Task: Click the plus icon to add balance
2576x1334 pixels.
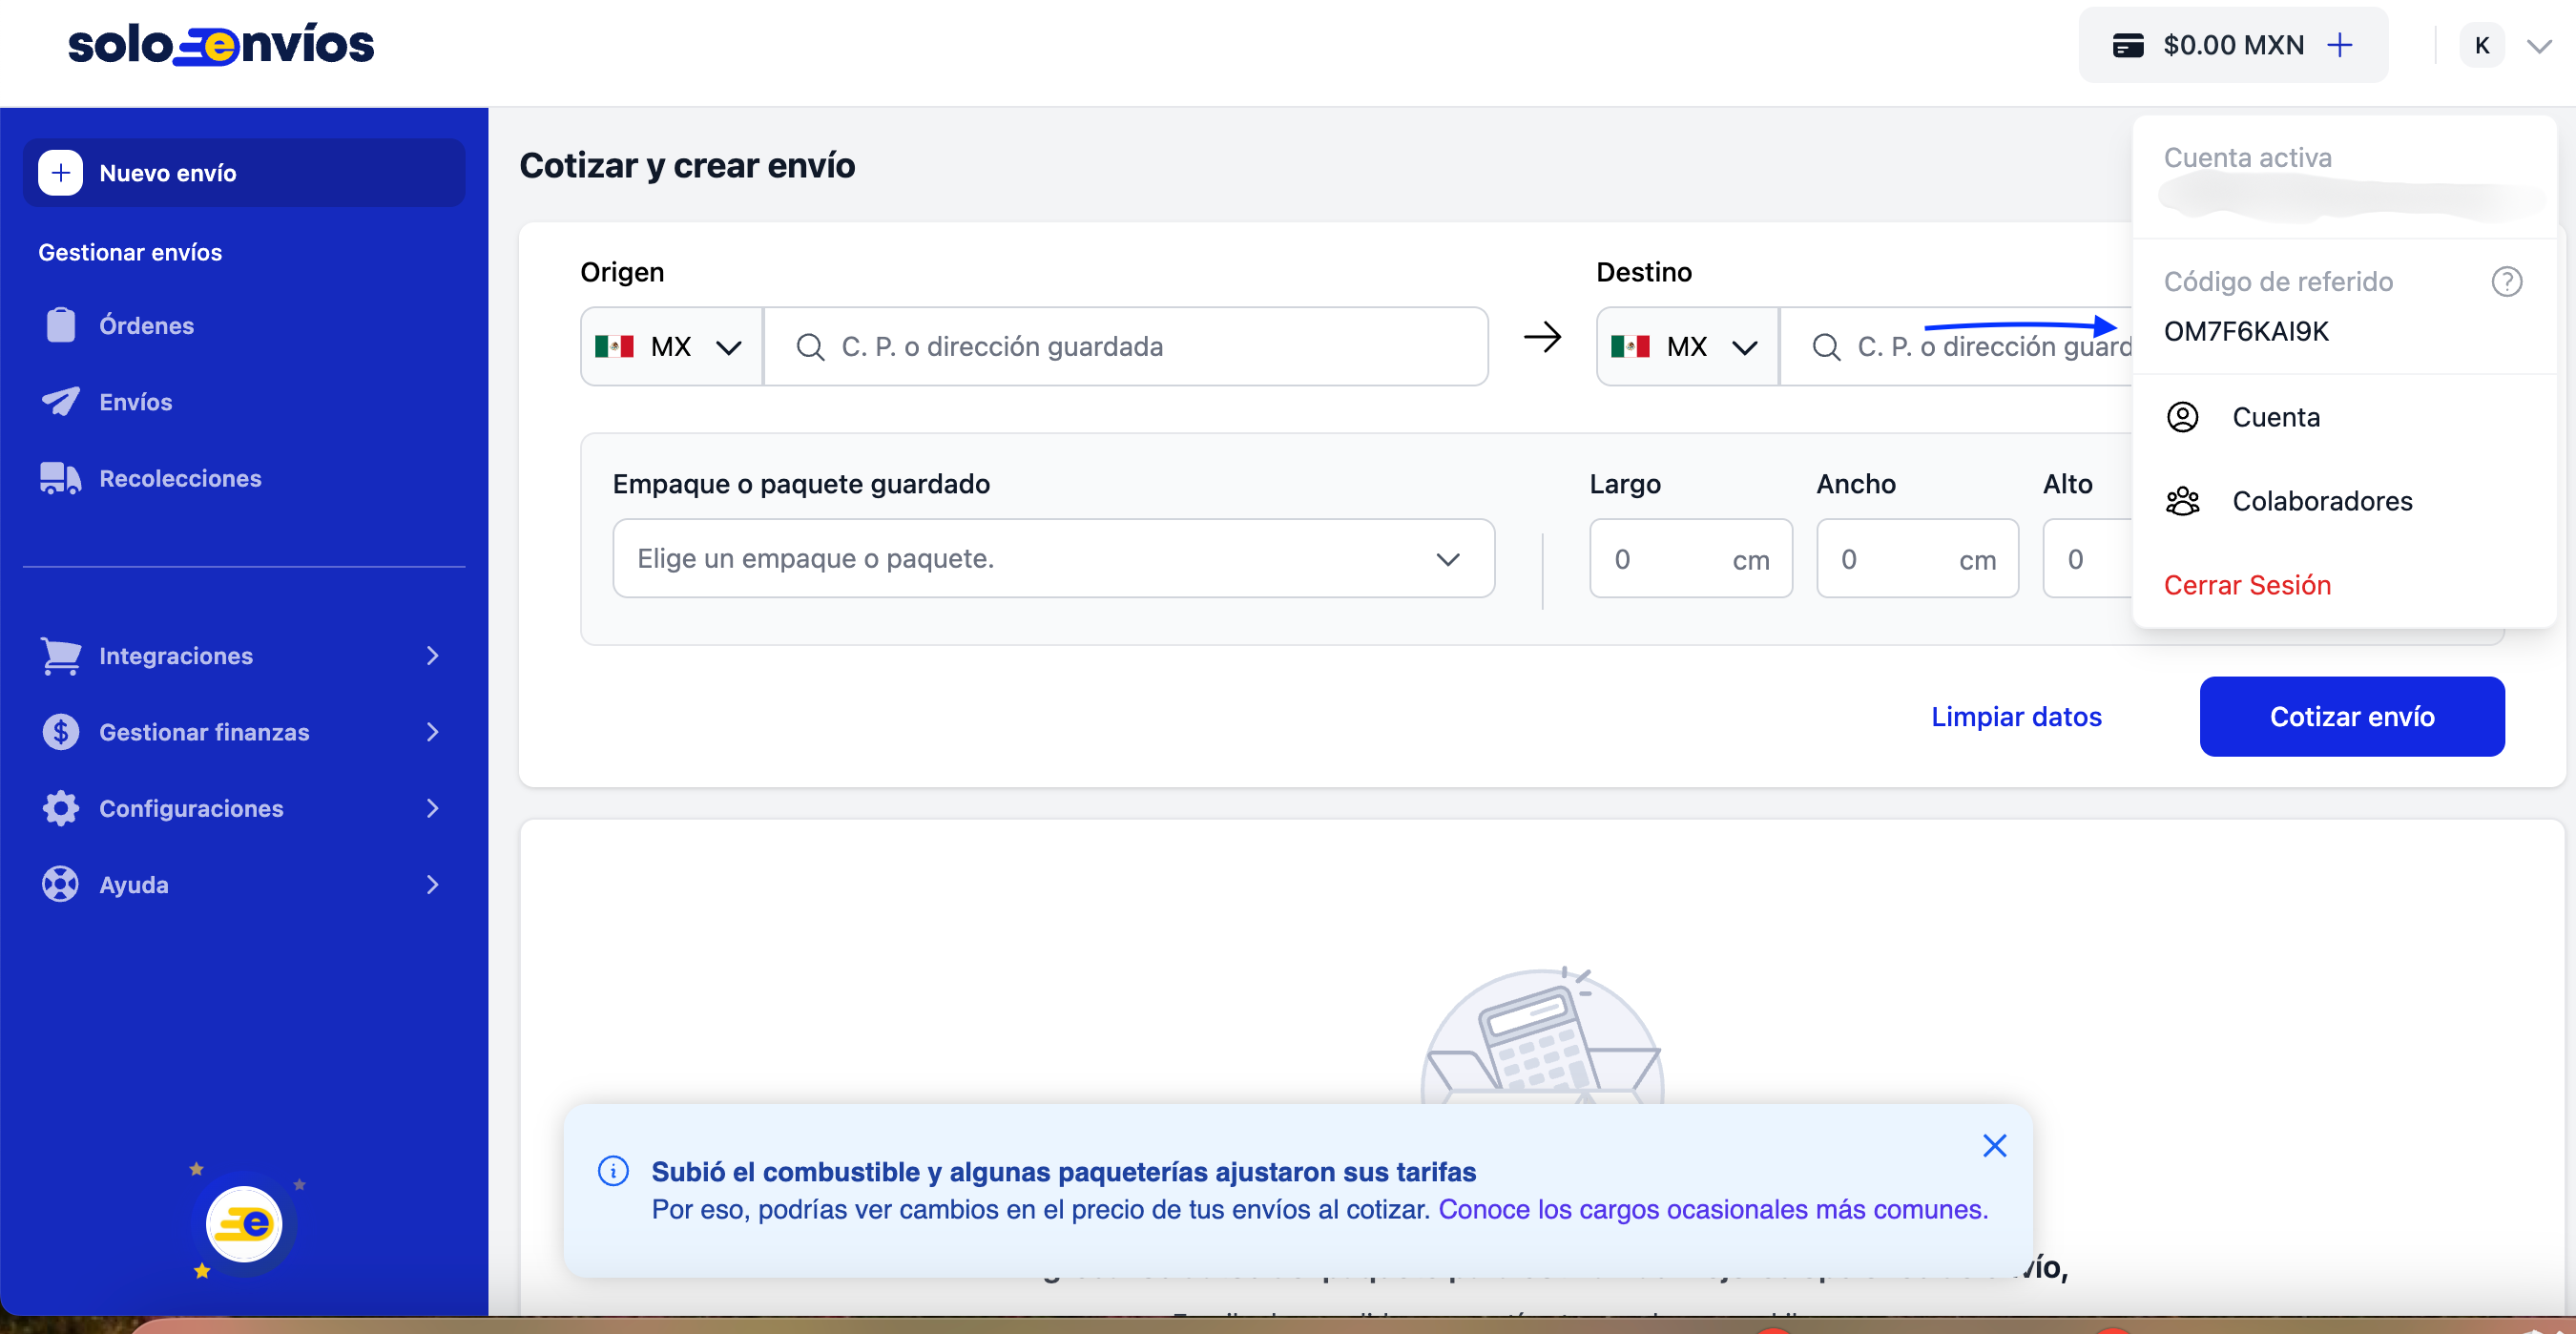Action: (x=2339, y=45)
